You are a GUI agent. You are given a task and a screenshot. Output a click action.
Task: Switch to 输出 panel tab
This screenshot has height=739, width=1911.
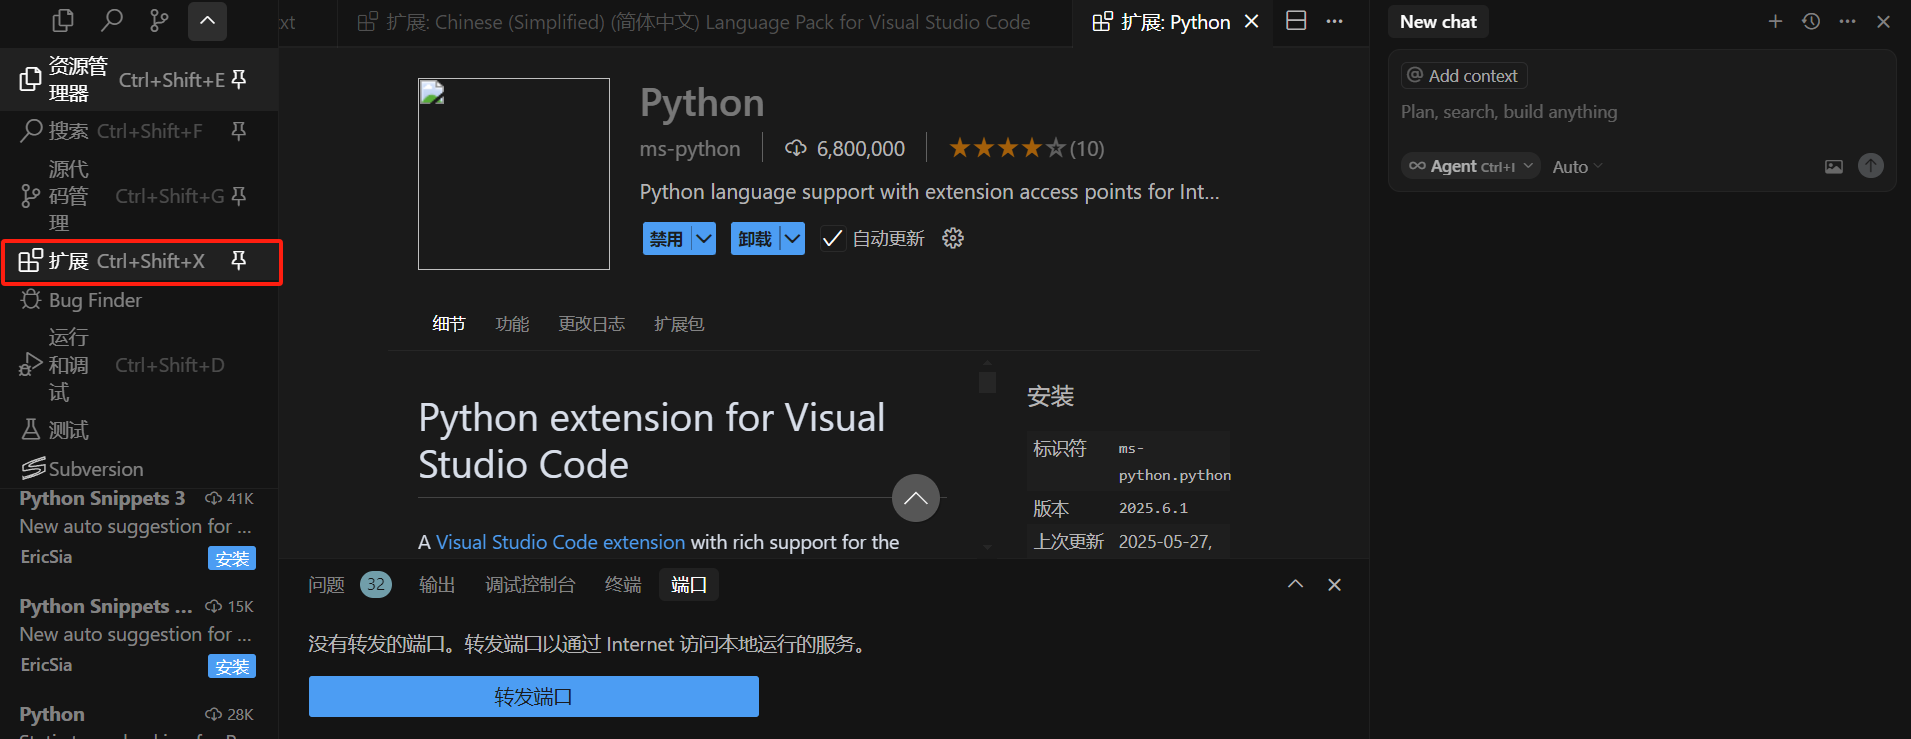tap(437, 585)
